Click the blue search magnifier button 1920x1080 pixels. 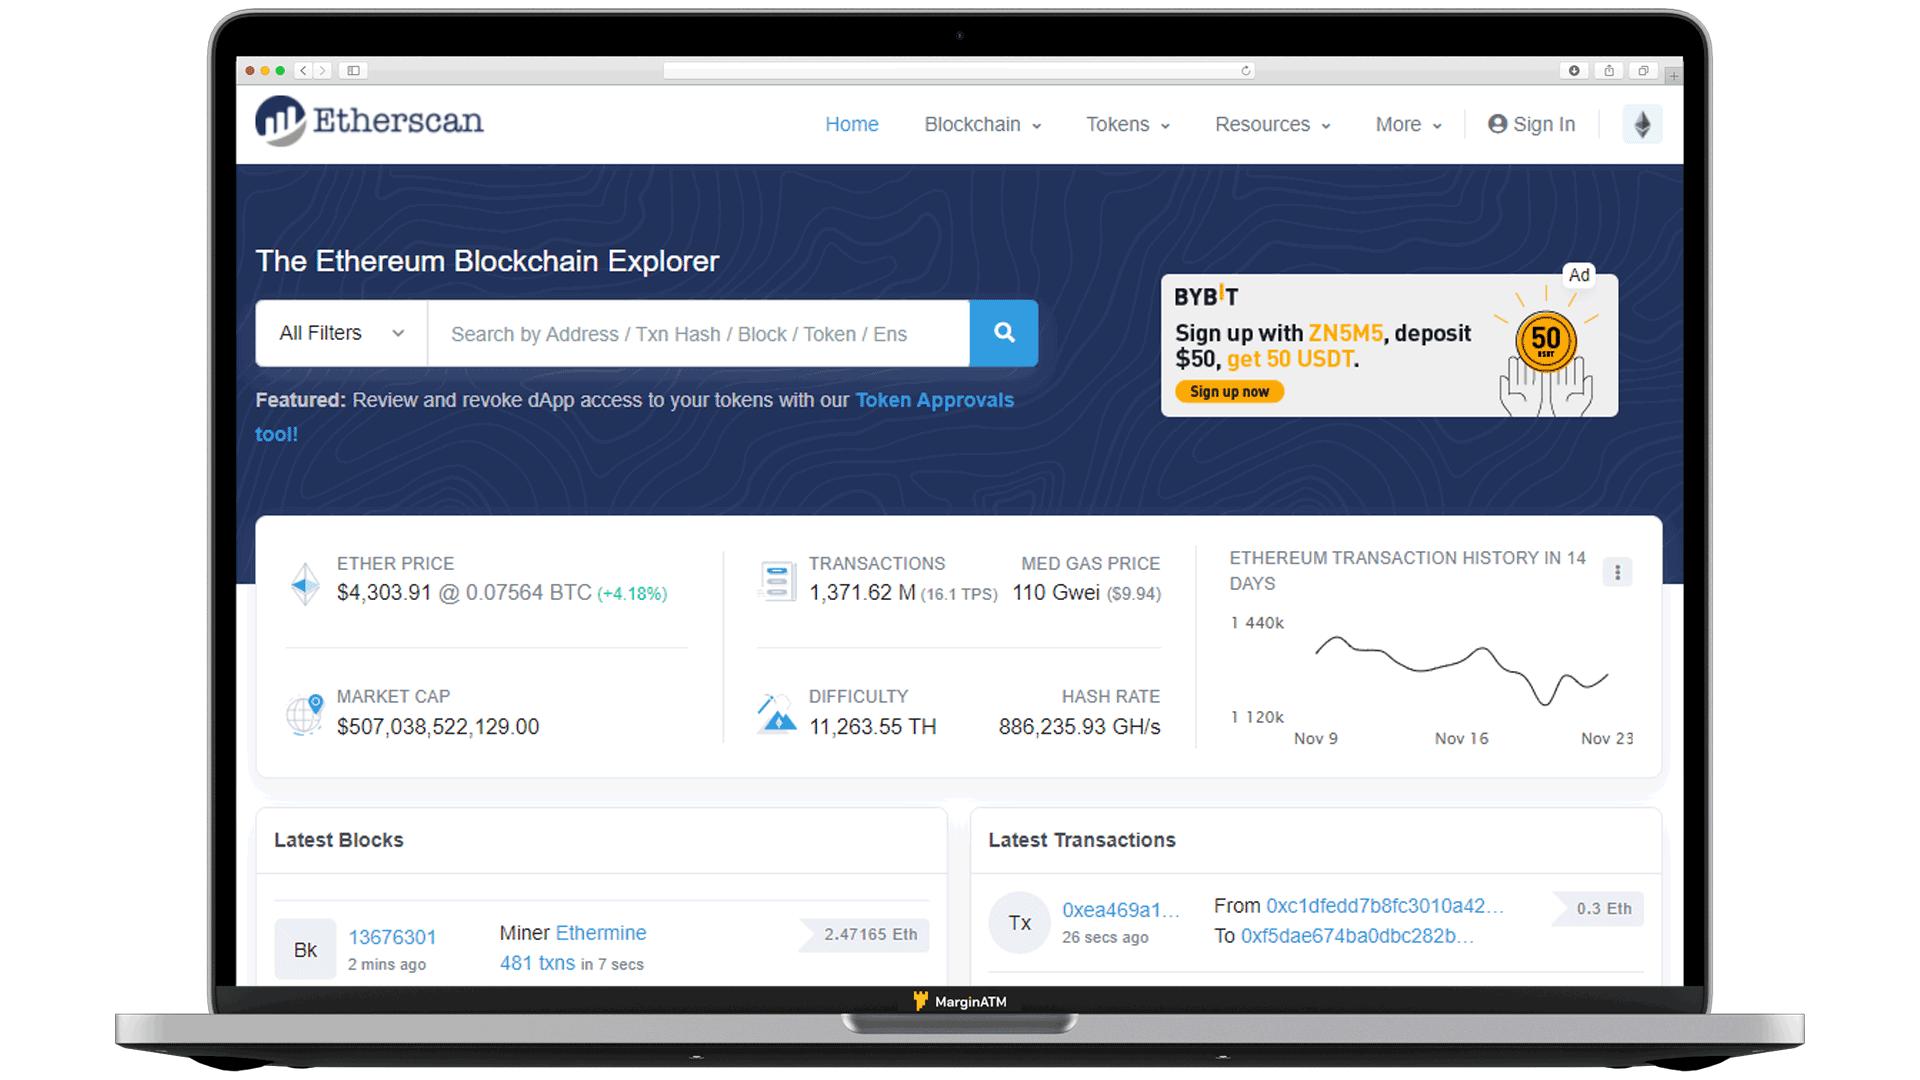1004,333
